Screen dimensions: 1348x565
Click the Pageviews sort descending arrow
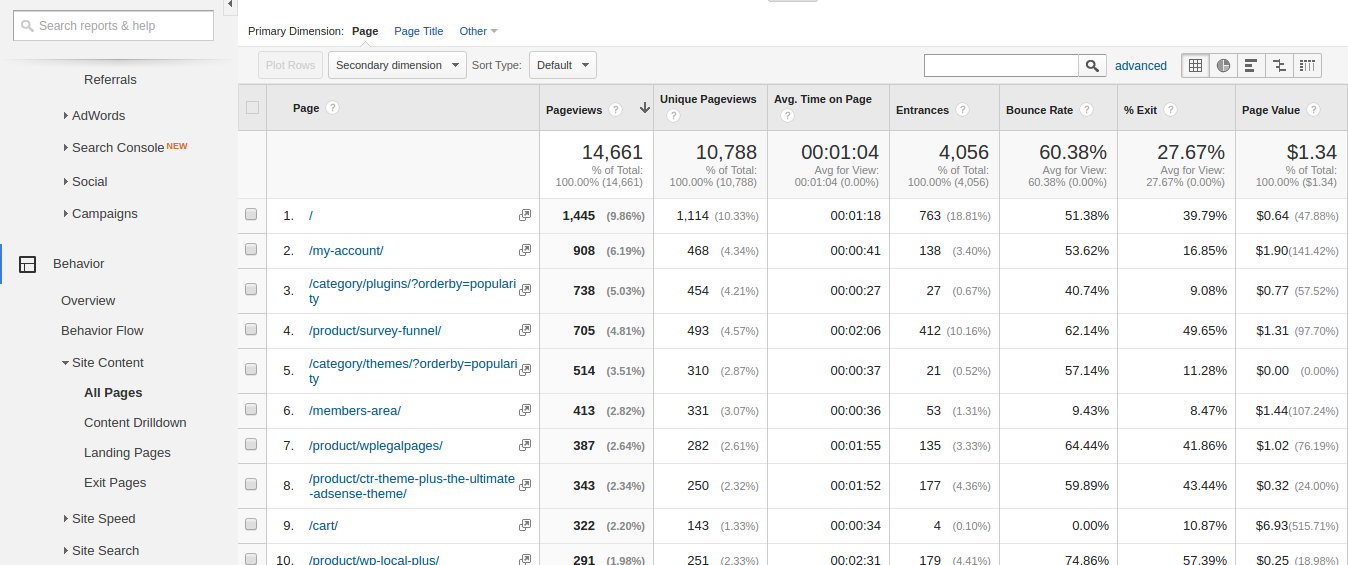coord(645,109)
